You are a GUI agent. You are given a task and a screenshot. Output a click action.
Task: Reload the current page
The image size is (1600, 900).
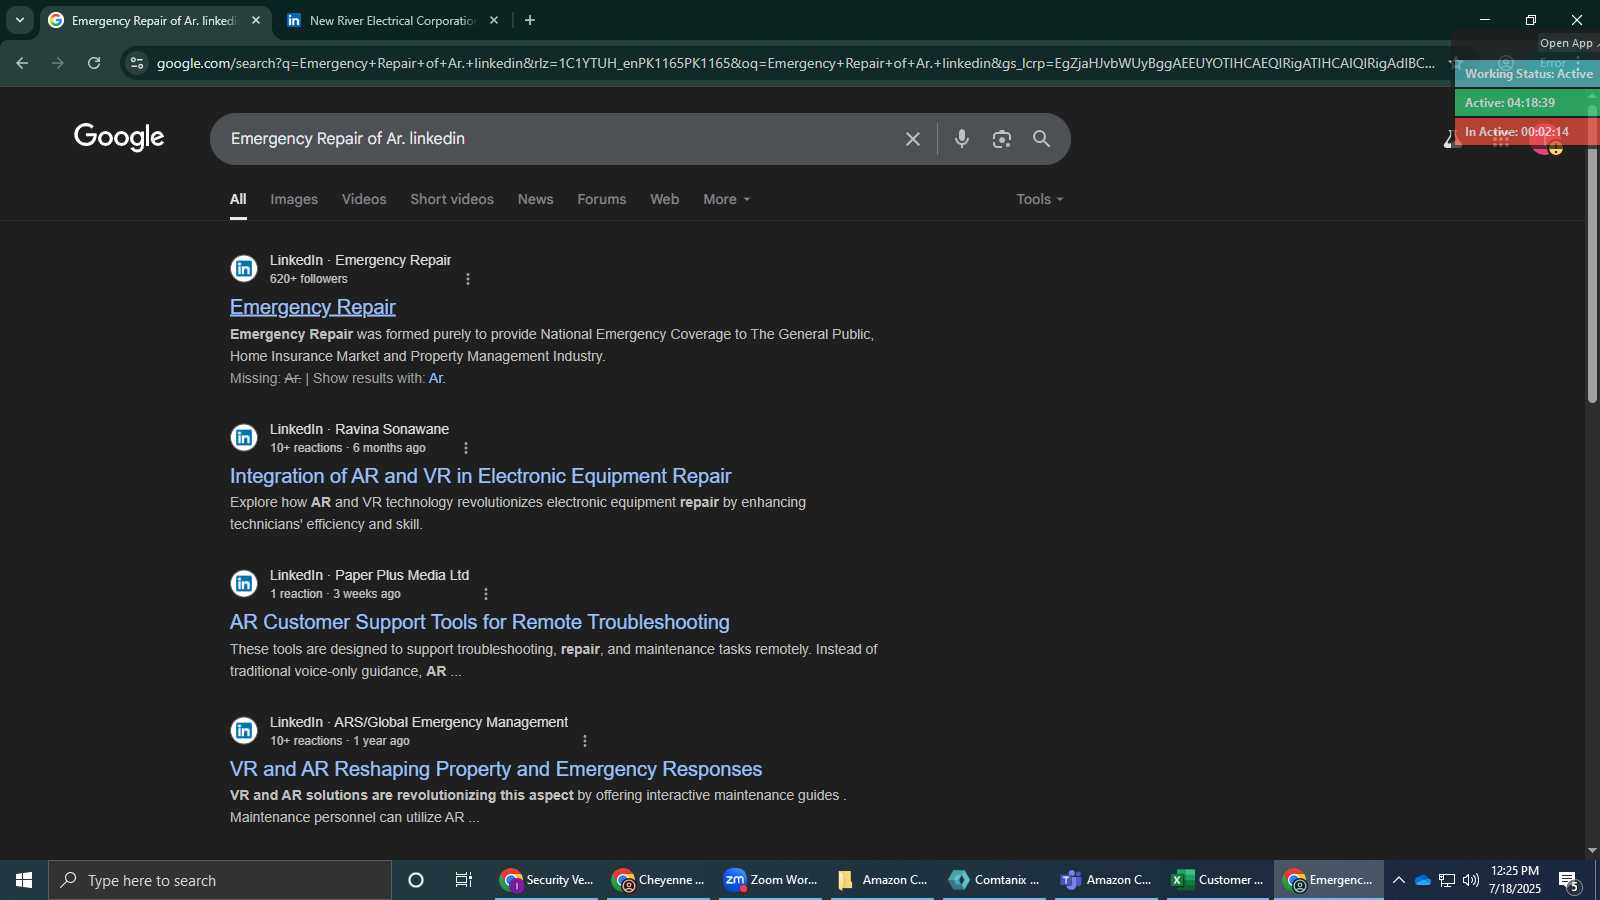coord(94,63)
